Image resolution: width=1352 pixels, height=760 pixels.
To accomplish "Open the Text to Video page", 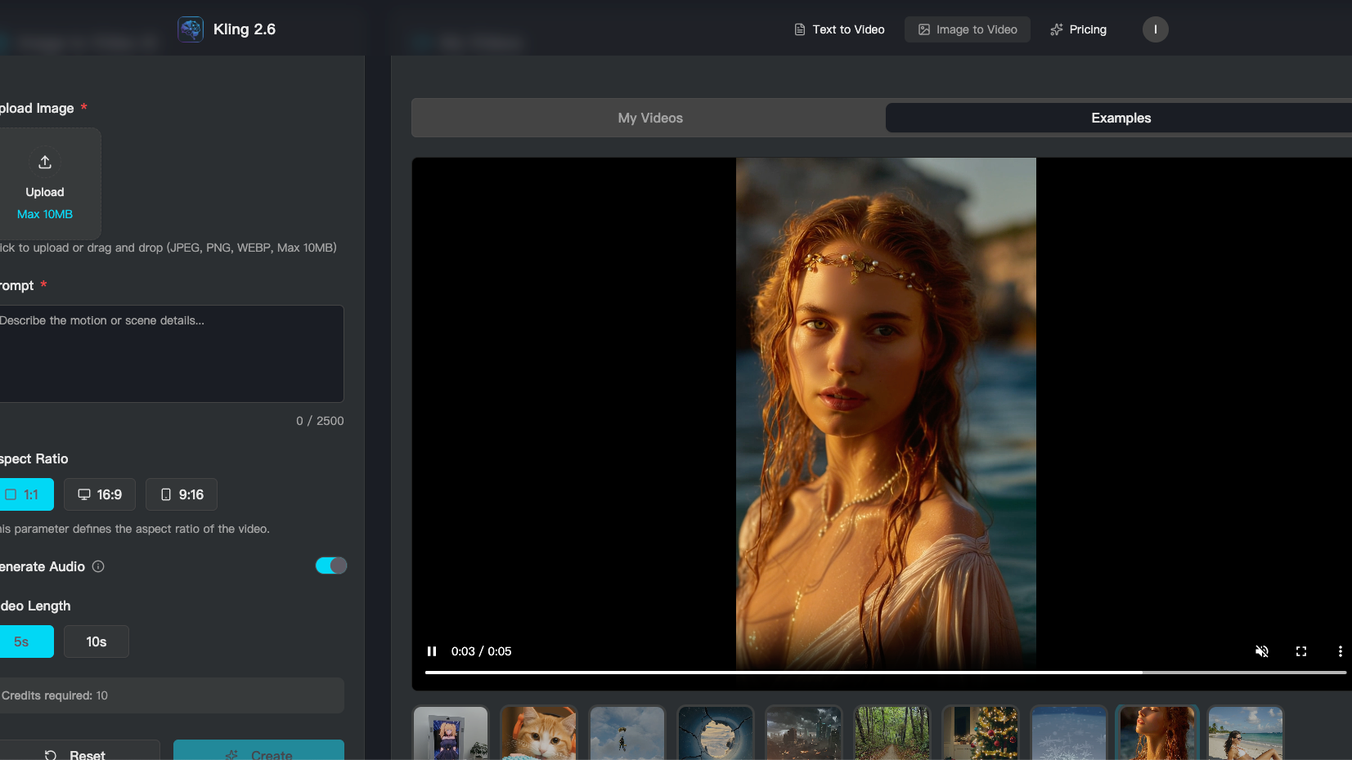I will coord(839,29).
